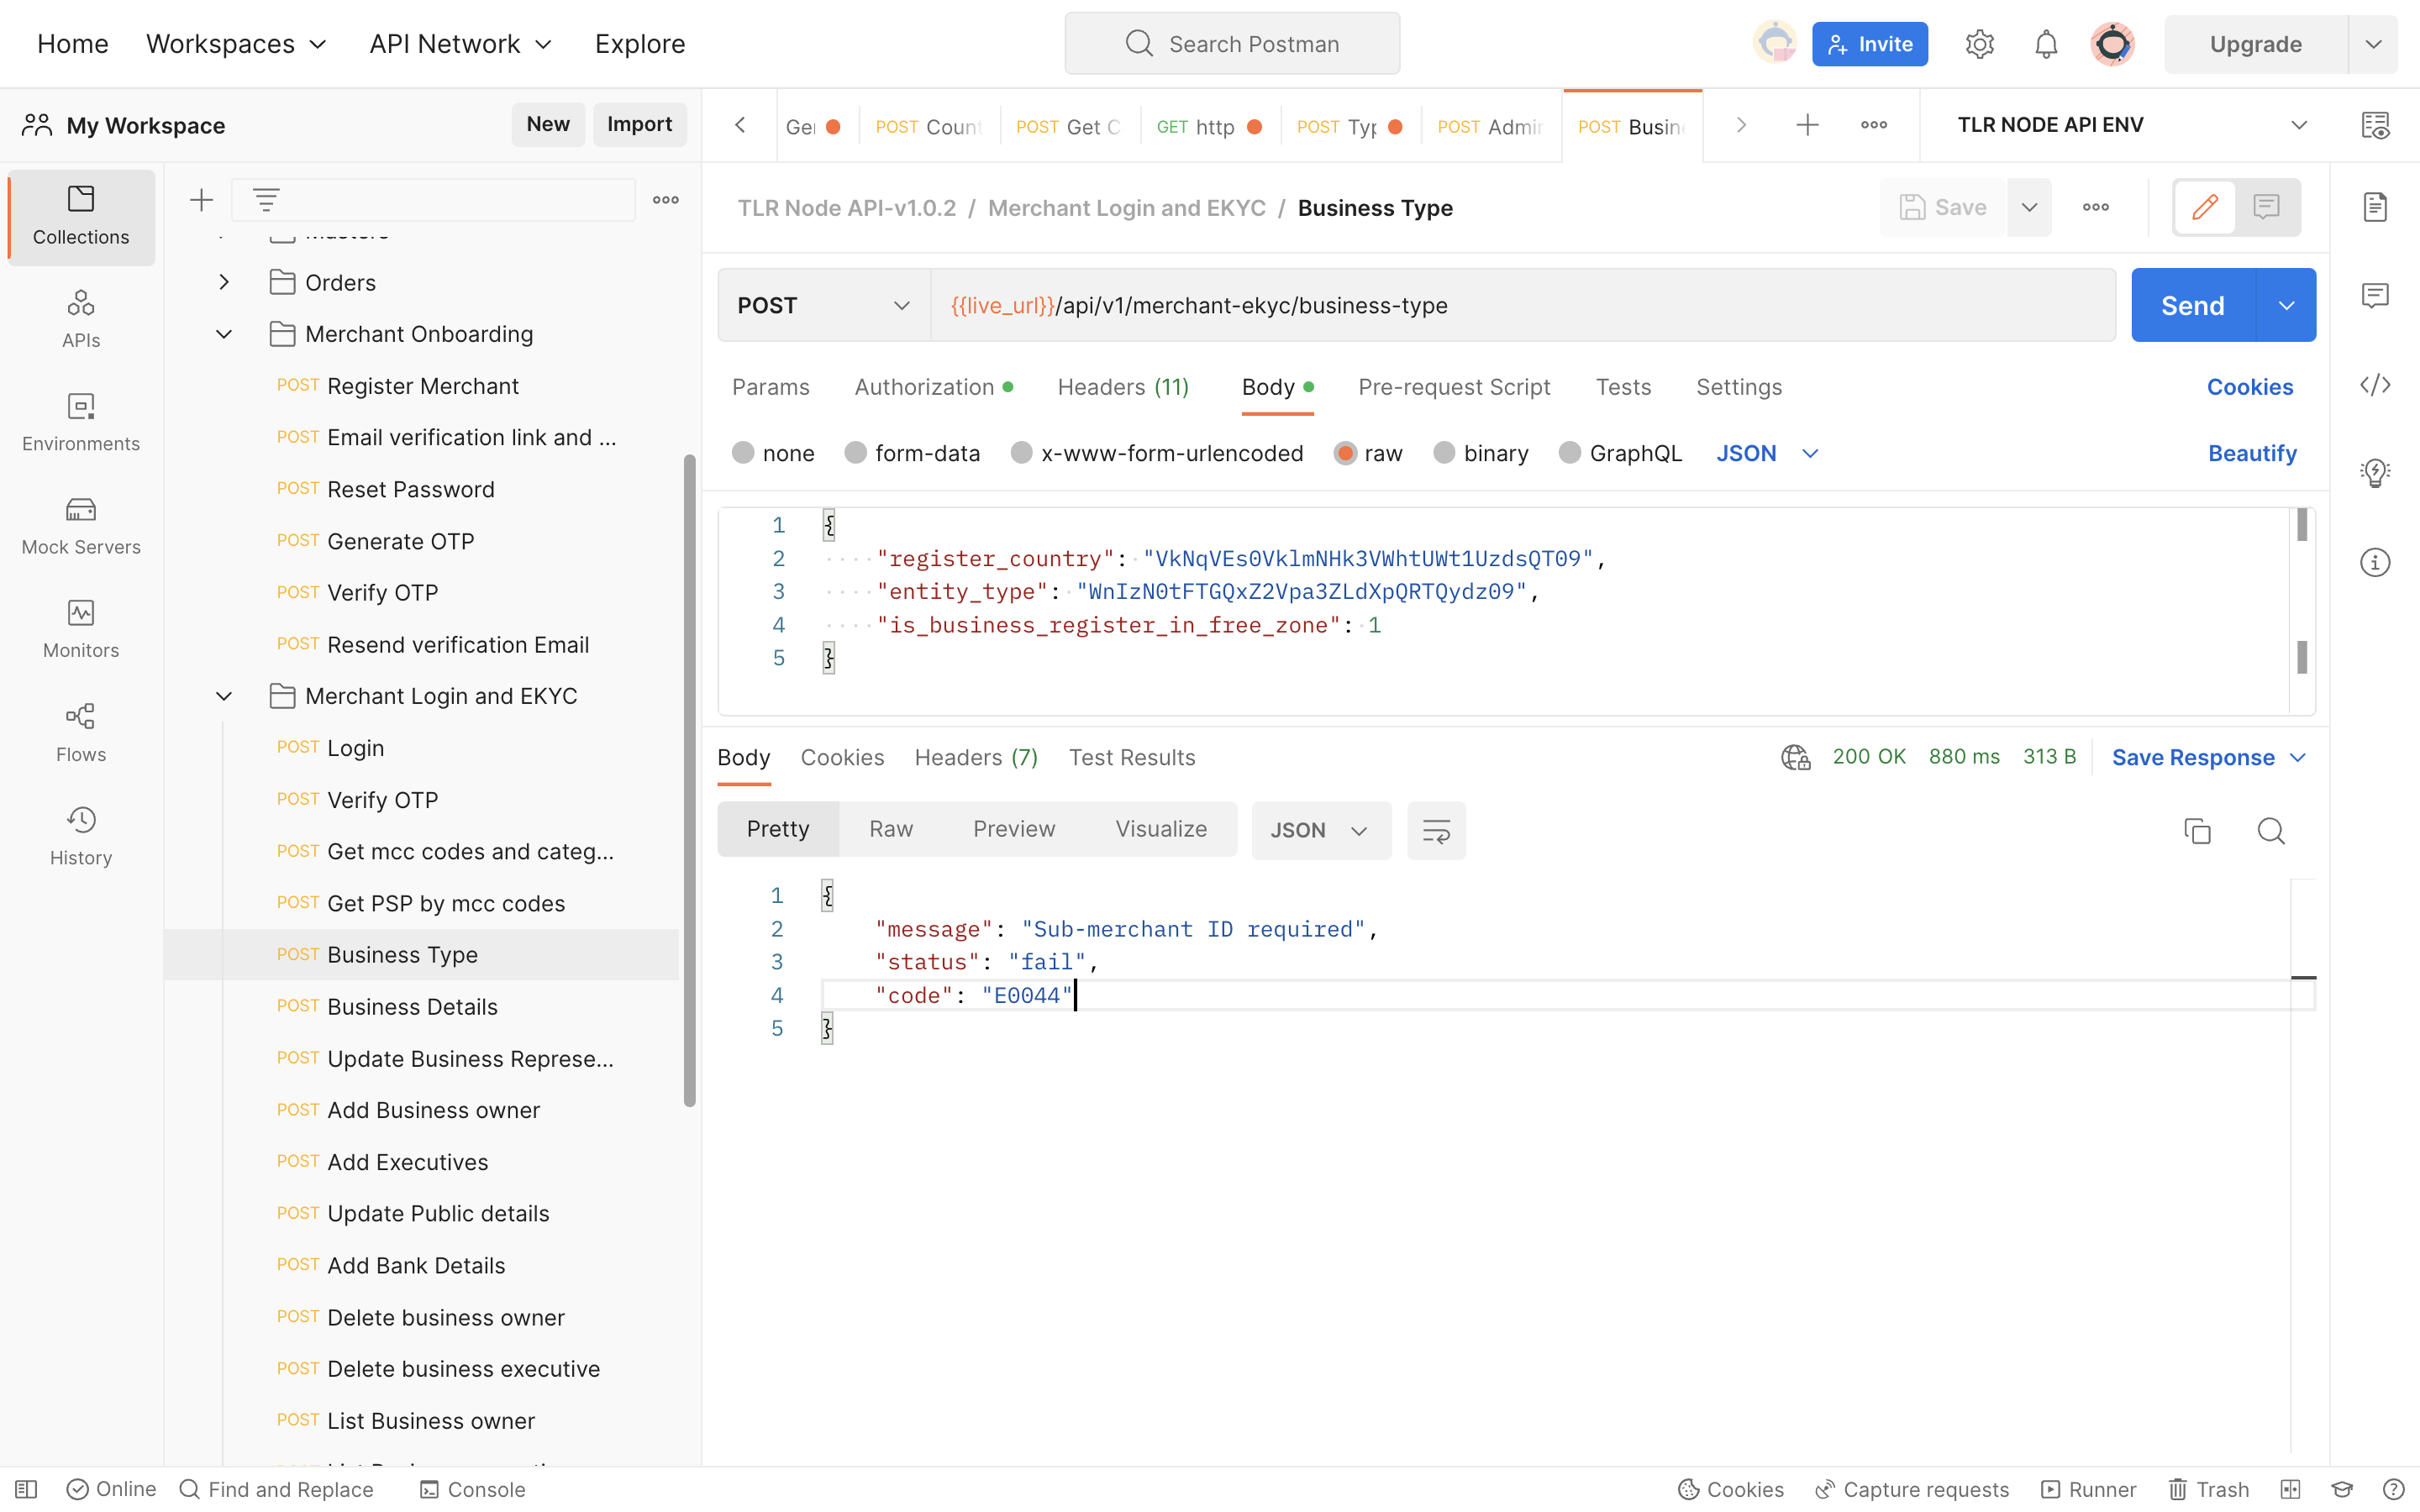Open environment quick look icon
2420x1512 pixels.
click(2375, 125)
